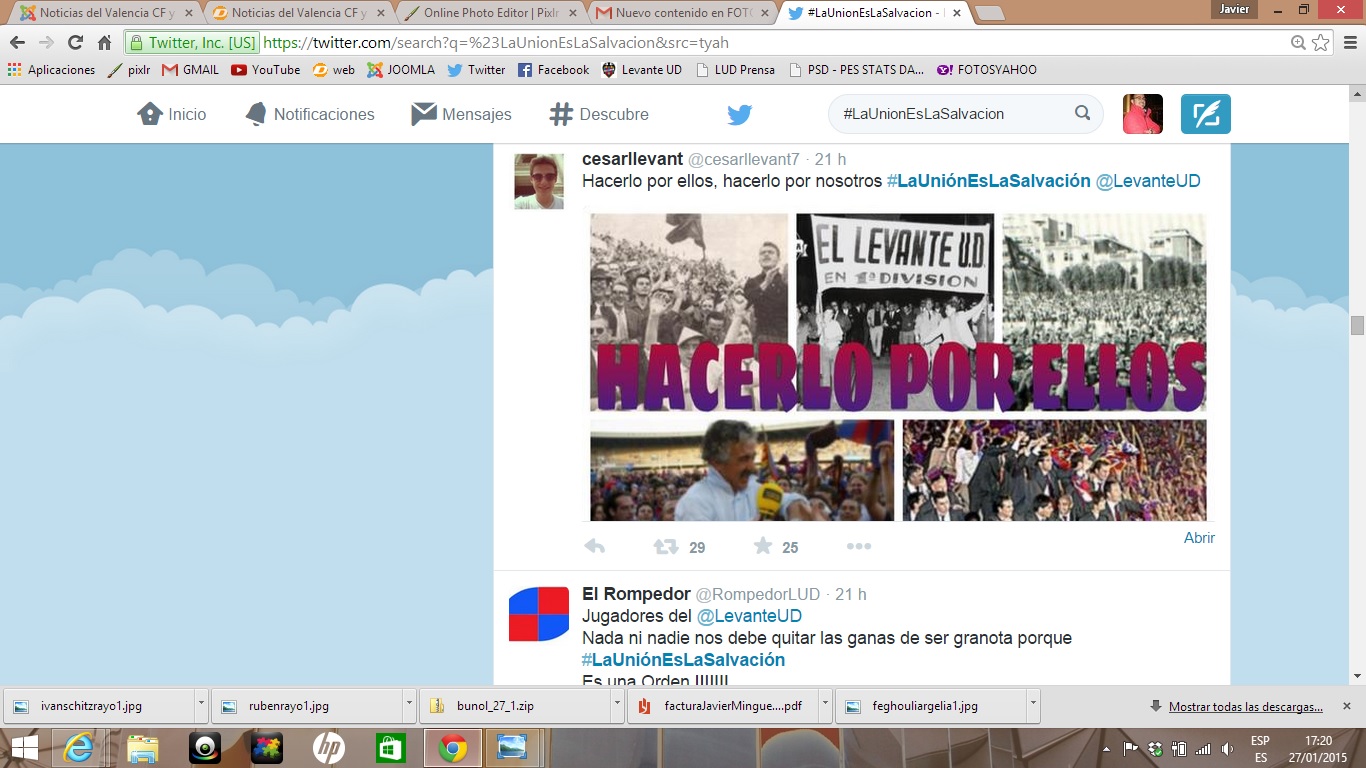Open the HACERLO POR ELLOS image
The width and height of the screenshot is (1366, 768).
click(x=898, y=365)
